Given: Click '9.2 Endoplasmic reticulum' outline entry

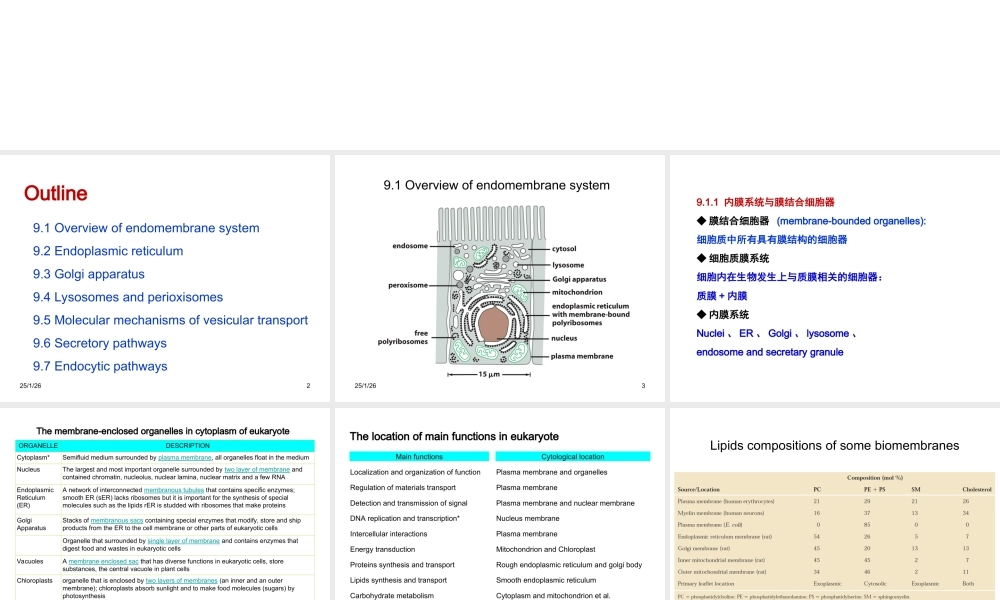Looking at the screenshot, I should tap(108, 251).
